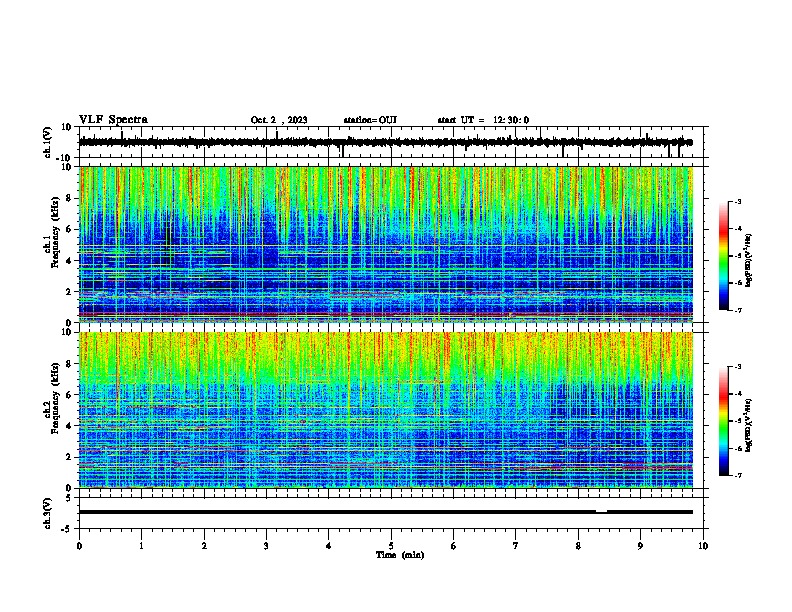Image resolution: width=792 pixels, height=612 pixels.
Task: Click the 'ch.1(V)' waveform axis label
Action: click(48, 142)
